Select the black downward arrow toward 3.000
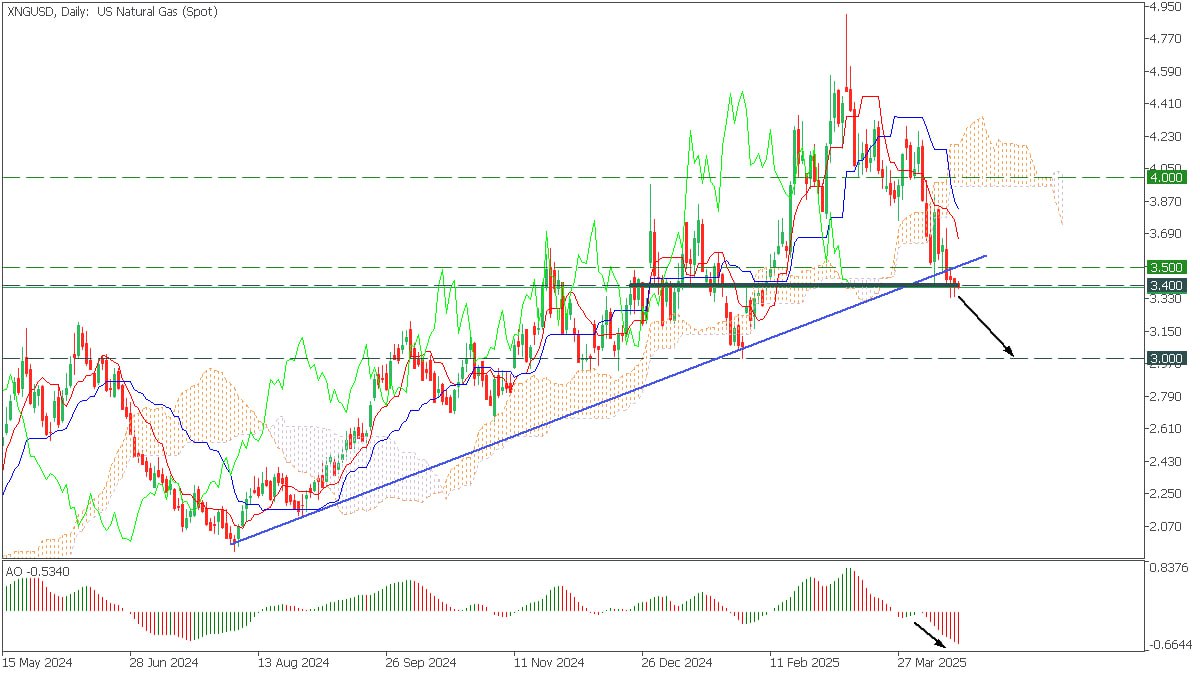 (x=986, y=326)
